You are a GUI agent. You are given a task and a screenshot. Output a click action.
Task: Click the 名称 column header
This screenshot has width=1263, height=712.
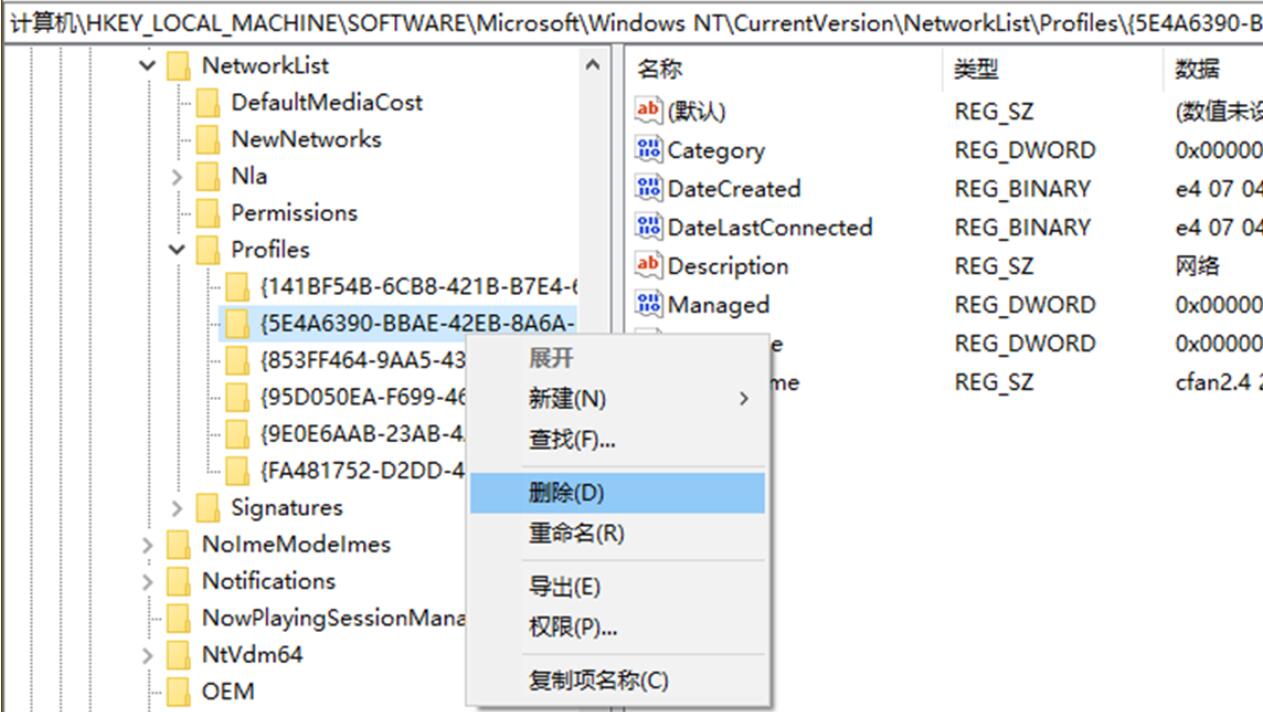pos(661,69)
